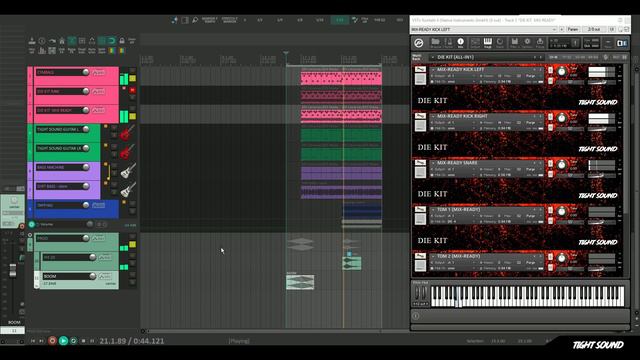Toggle the yellow solo button on CYMBALS track
The width and height of the screenshot is (640, 360).
(x=133, y=78)
